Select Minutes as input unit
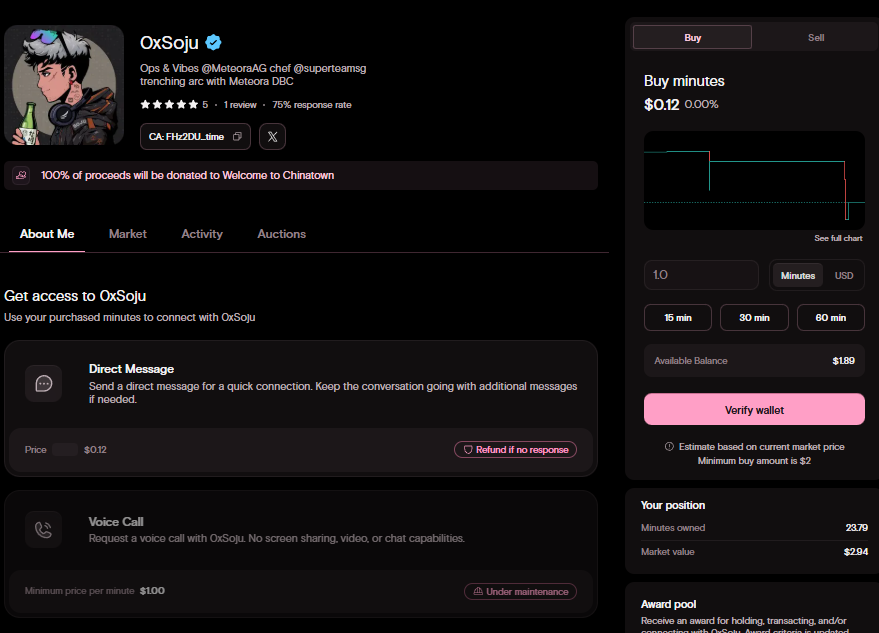The height and width of the screenshot is (633, 879). pyautogui.click(x=798, y=276)
